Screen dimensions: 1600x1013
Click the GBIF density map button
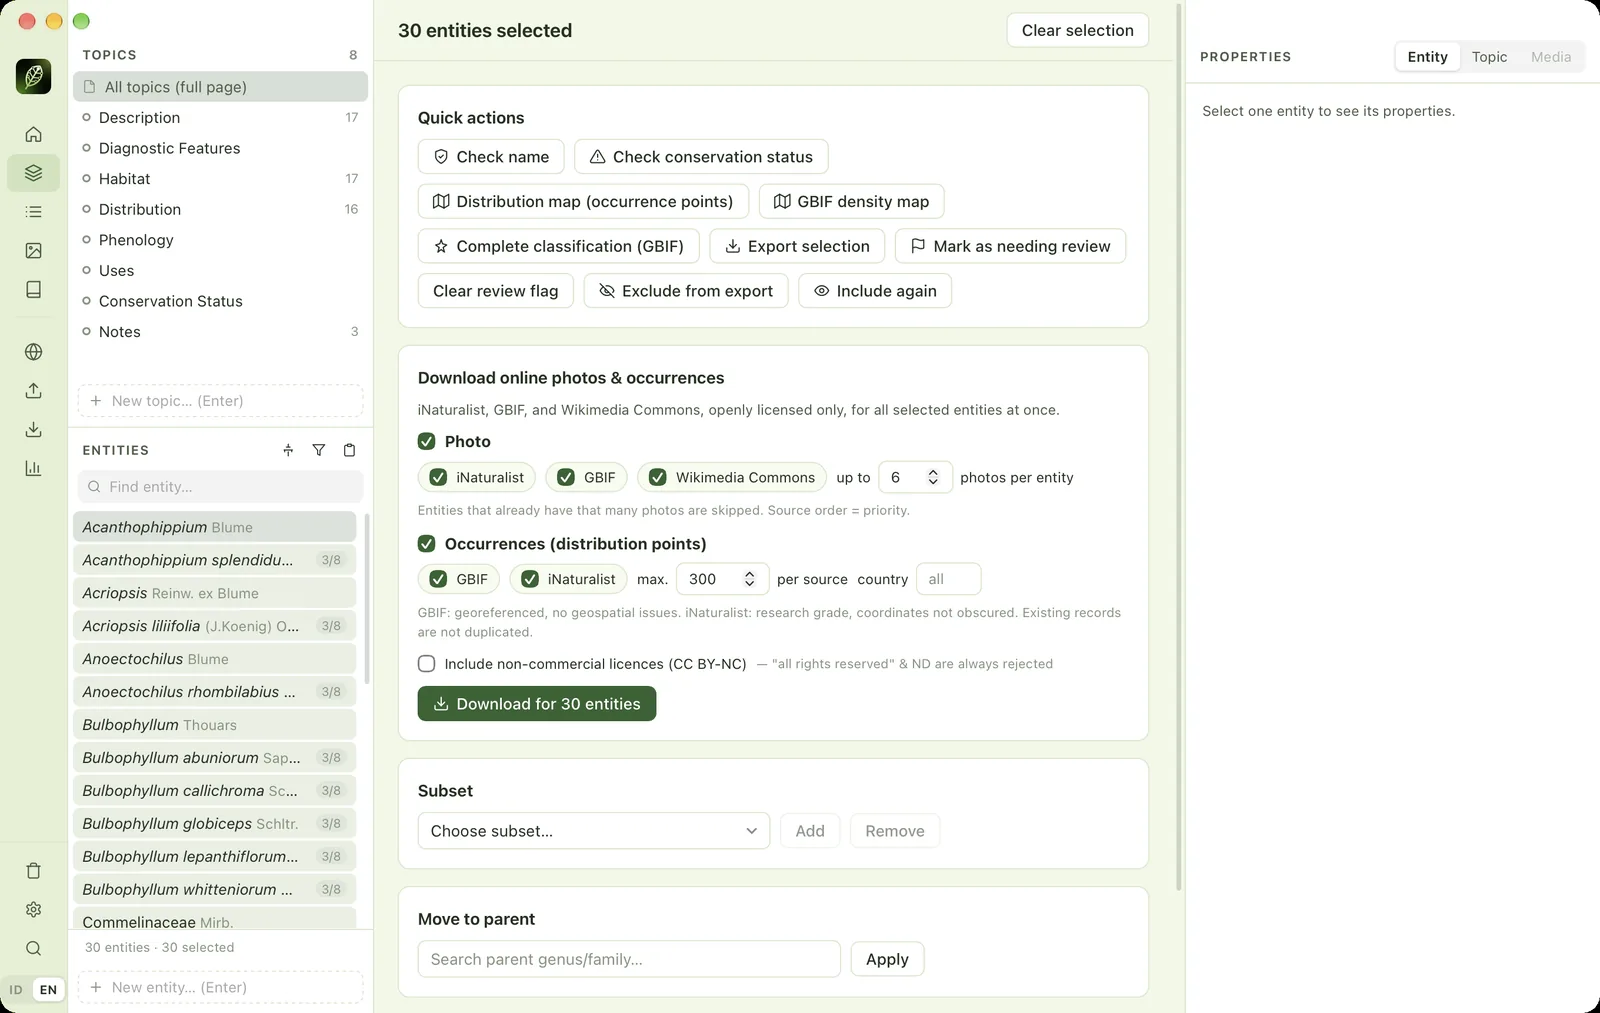pos(851,202)
